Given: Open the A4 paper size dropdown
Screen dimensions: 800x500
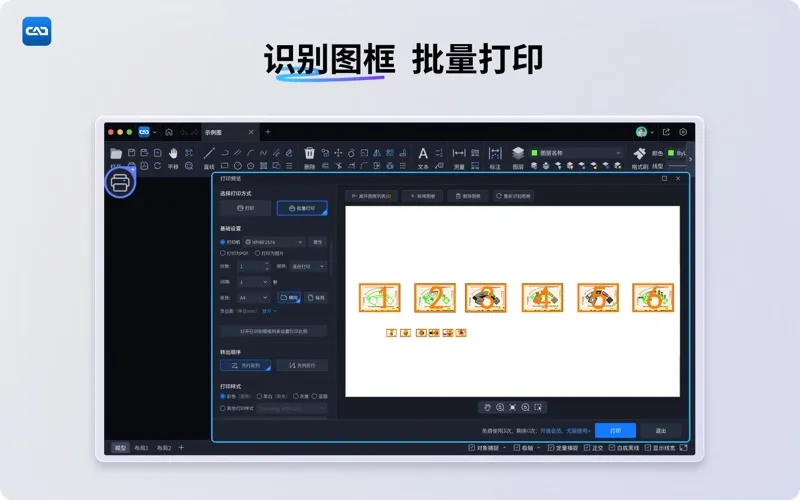Looking at the screenshot, I should coord(253,297).
